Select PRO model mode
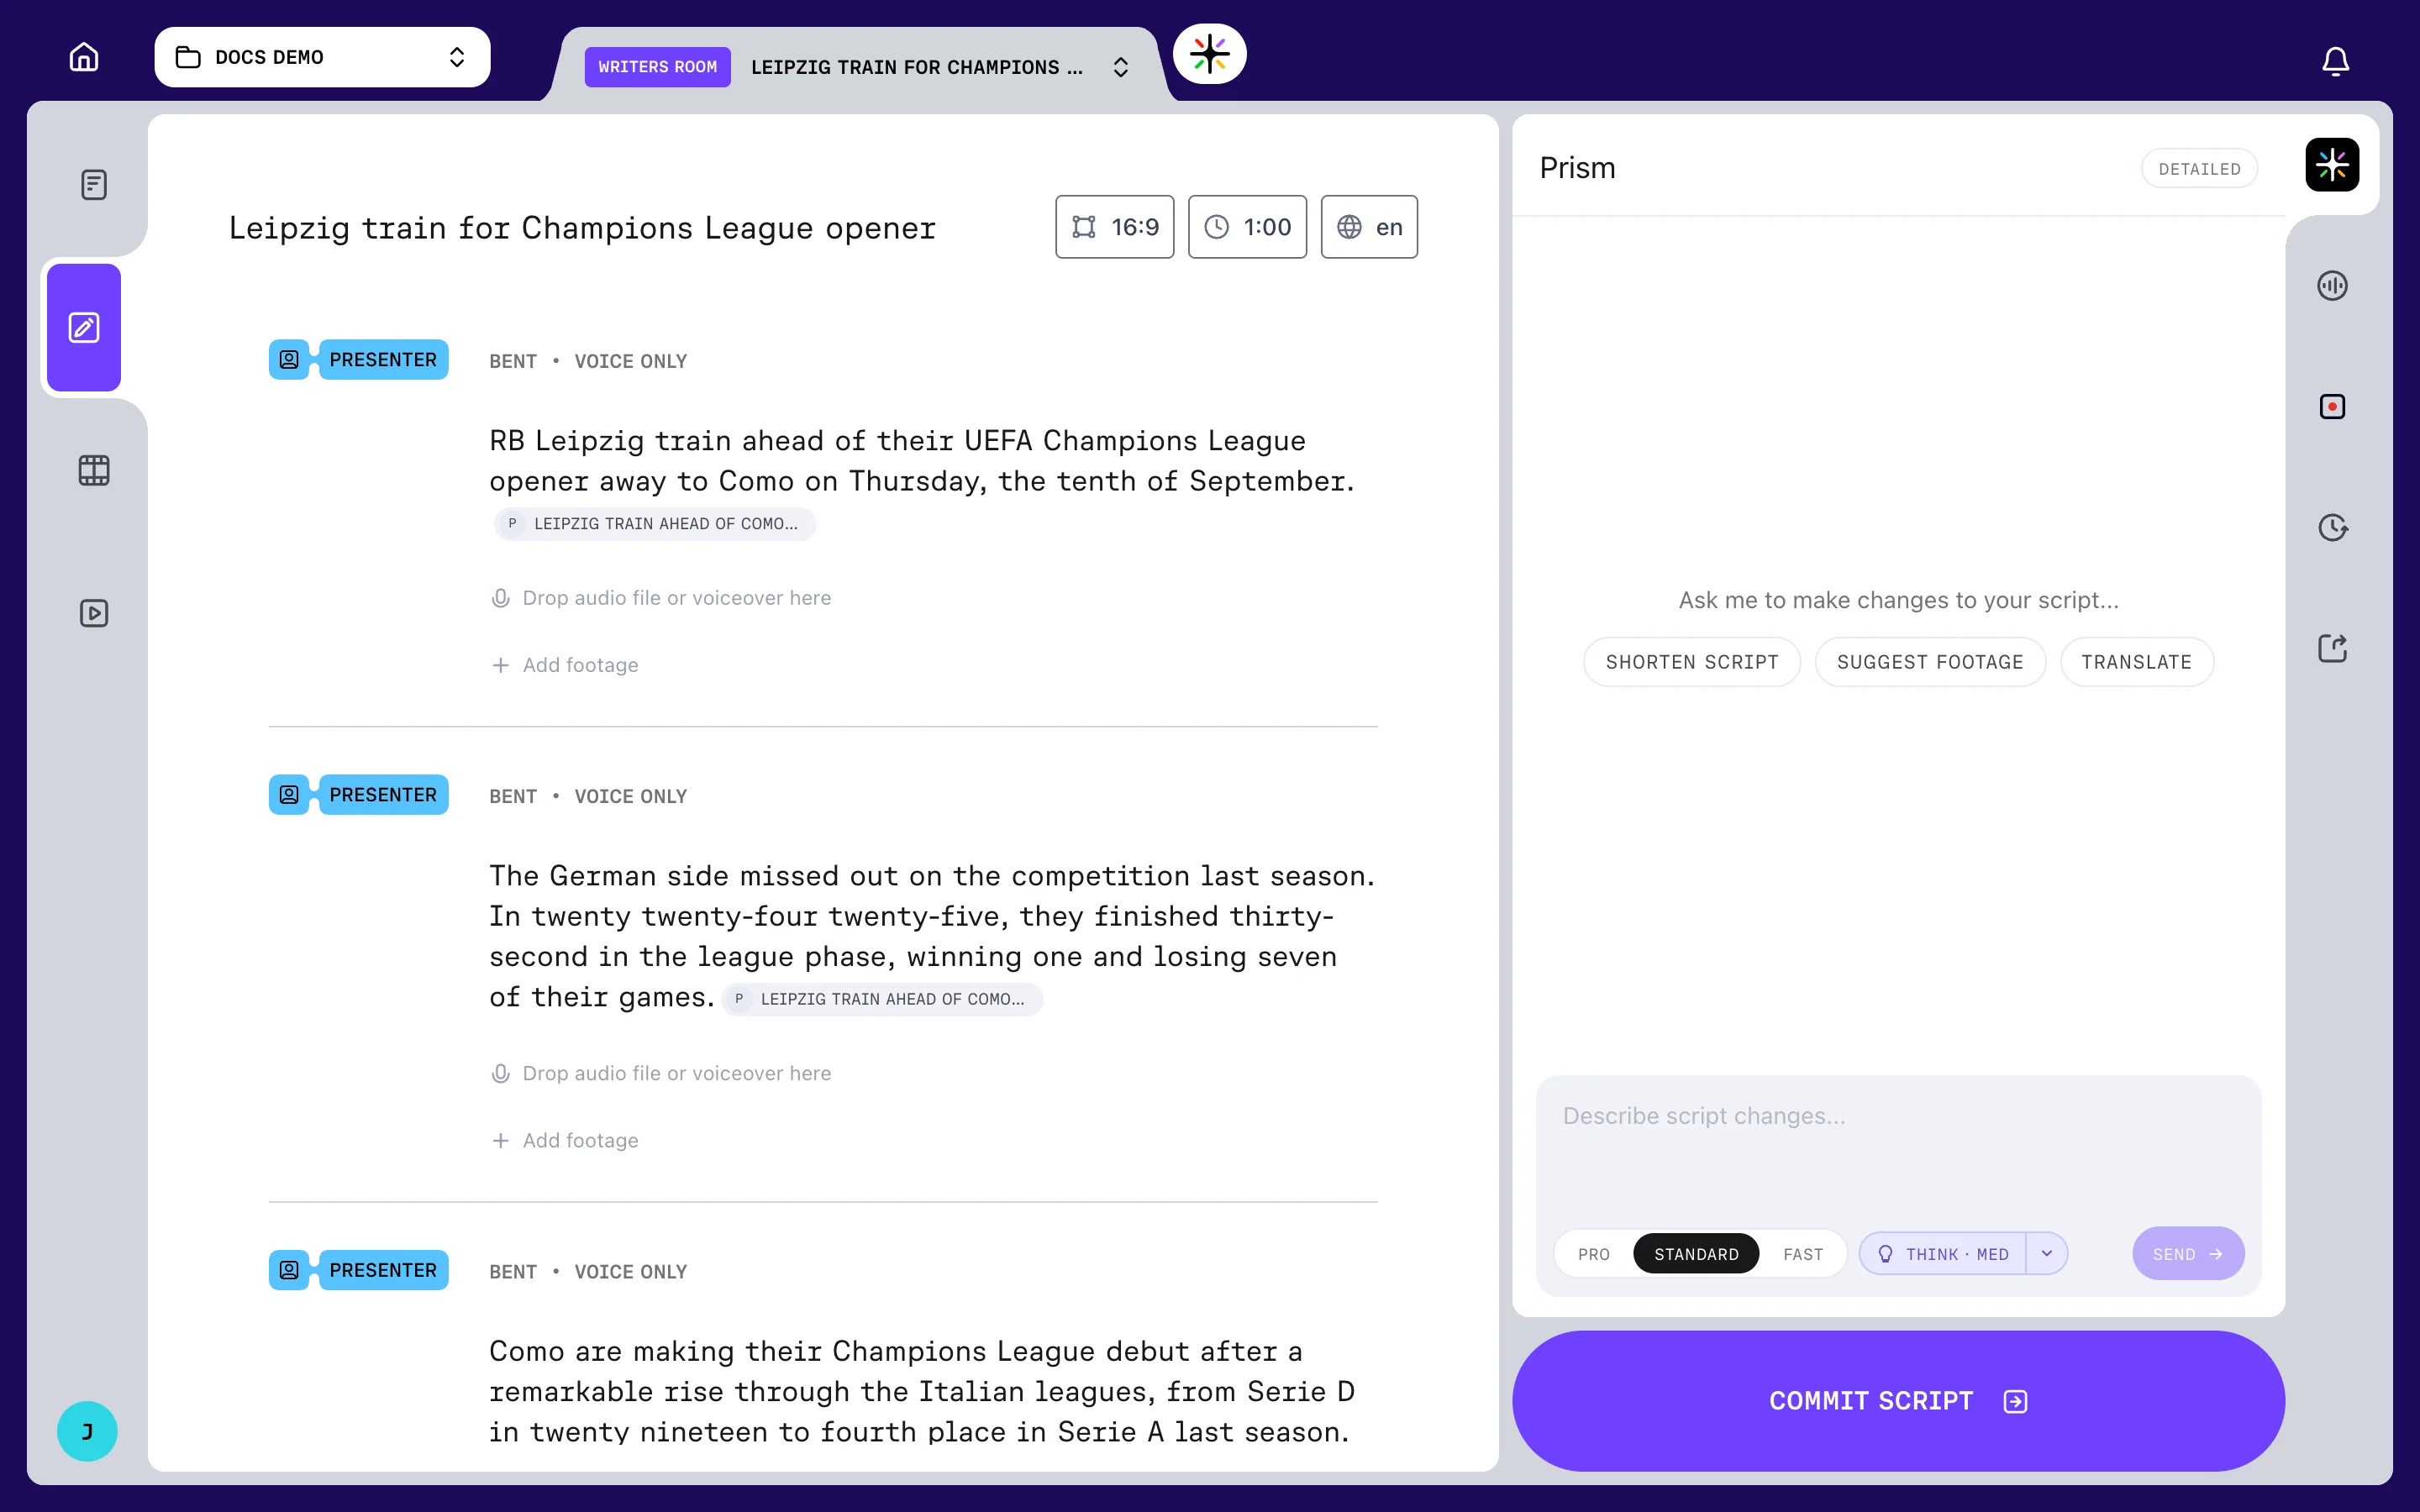 coord(1594,1254)
